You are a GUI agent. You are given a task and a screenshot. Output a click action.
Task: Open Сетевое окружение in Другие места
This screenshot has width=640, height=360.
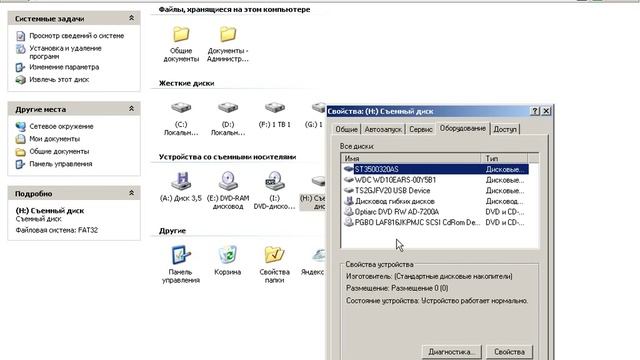coord(61,127)
